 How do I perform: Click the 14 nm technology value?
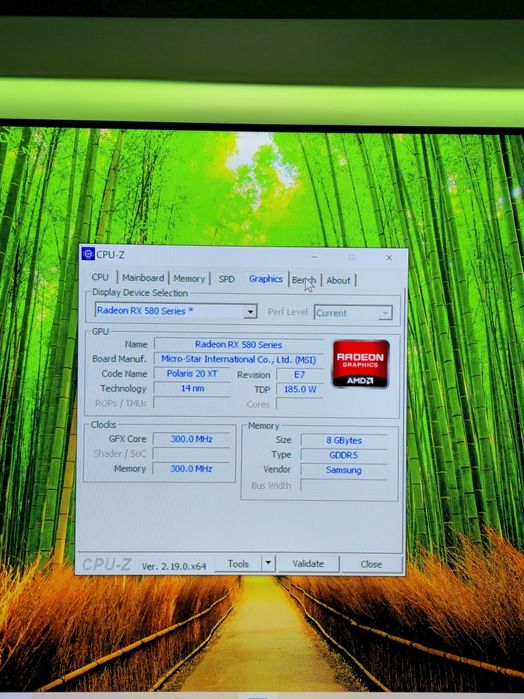pos(192,388)
